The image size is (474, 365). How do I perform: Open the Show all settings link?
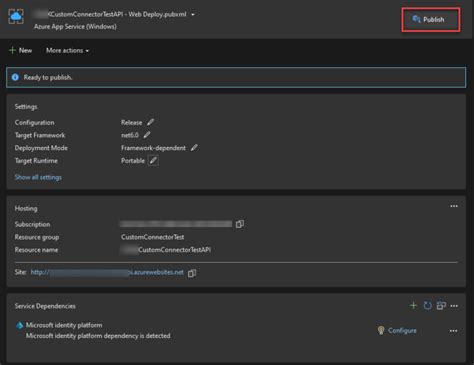coord(38,177)
